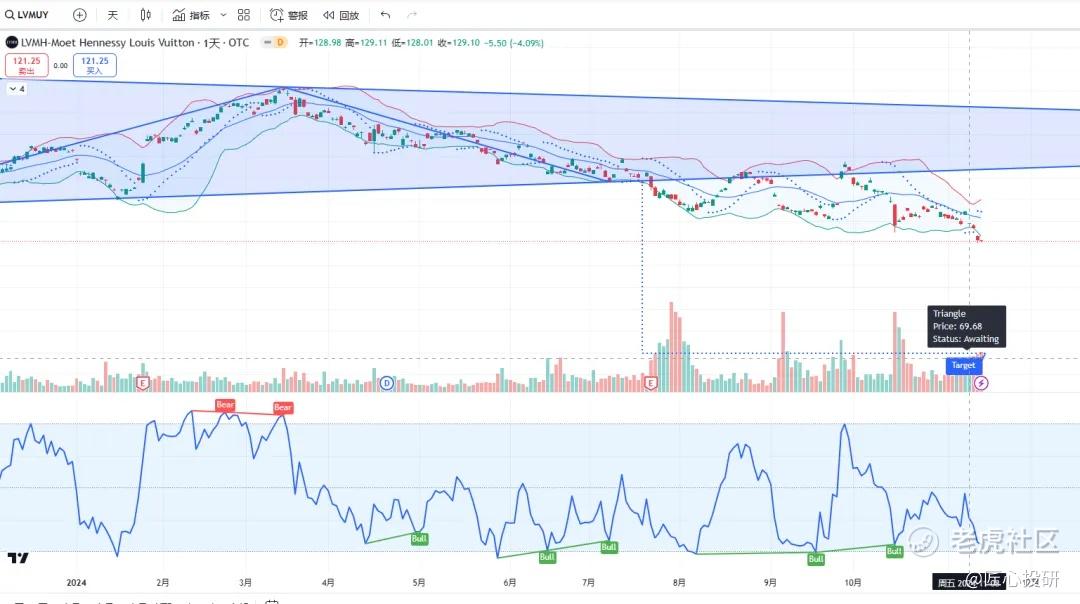
Task: Click the 6月 label on time axis
Action: [510, 583]
